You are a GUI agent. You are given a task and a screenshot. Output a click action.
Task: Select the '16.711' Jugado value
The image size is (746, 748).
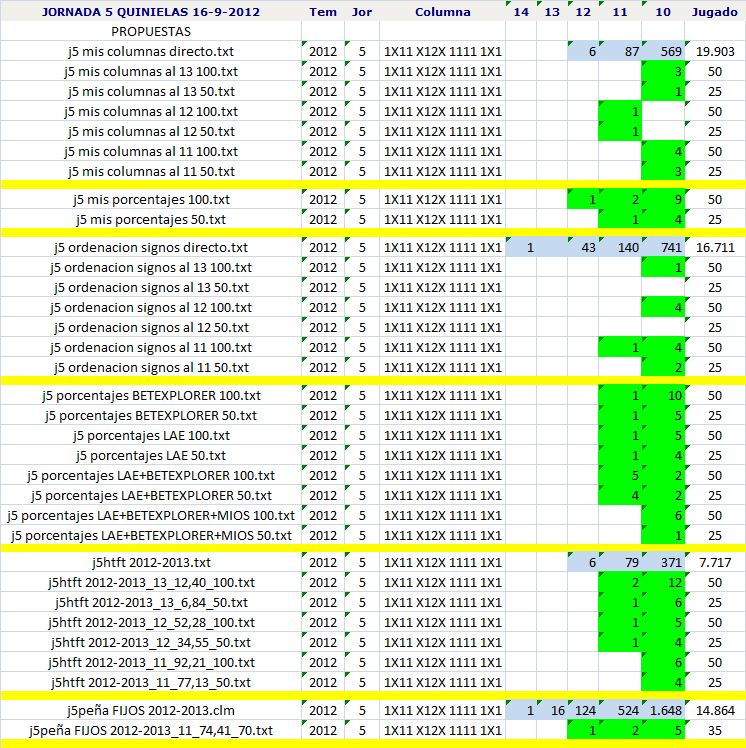(715, 248)
